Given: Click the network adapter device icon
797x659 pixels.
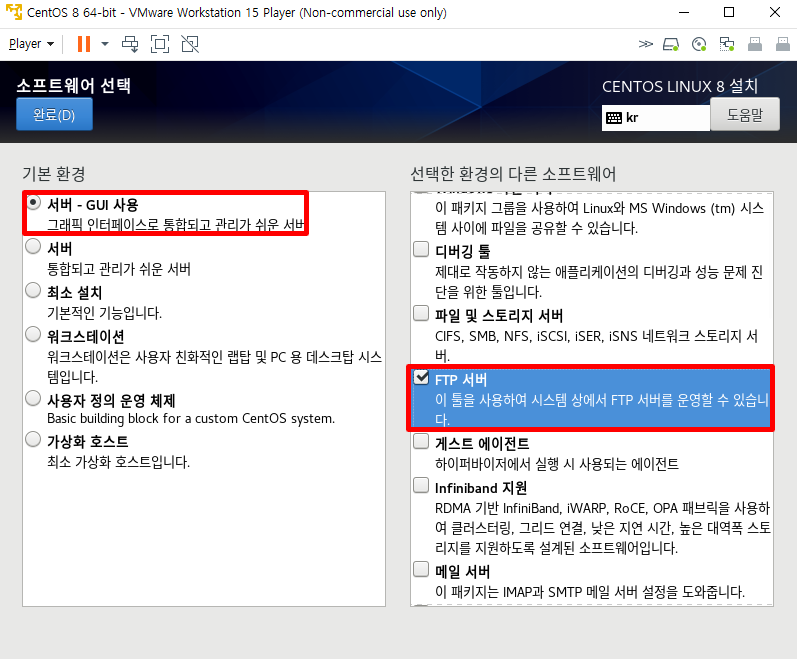Looking at the screenshot, I should pyautogui.click(x=727, y=44).
